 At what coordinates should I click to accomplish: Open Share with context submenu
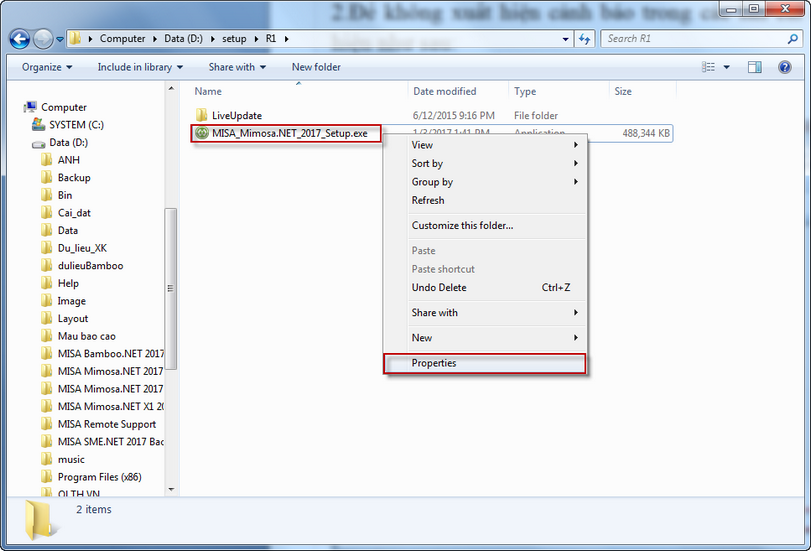pos(495,312)
